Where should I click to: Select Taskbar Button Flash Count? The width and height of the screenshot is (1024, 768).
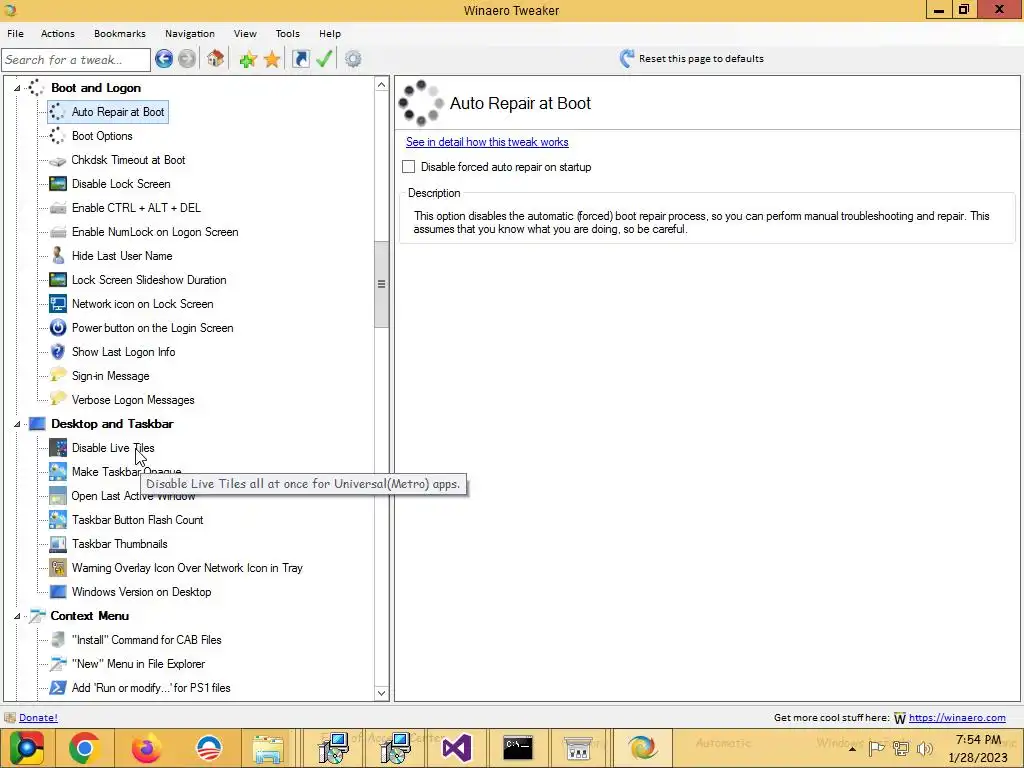137,520
